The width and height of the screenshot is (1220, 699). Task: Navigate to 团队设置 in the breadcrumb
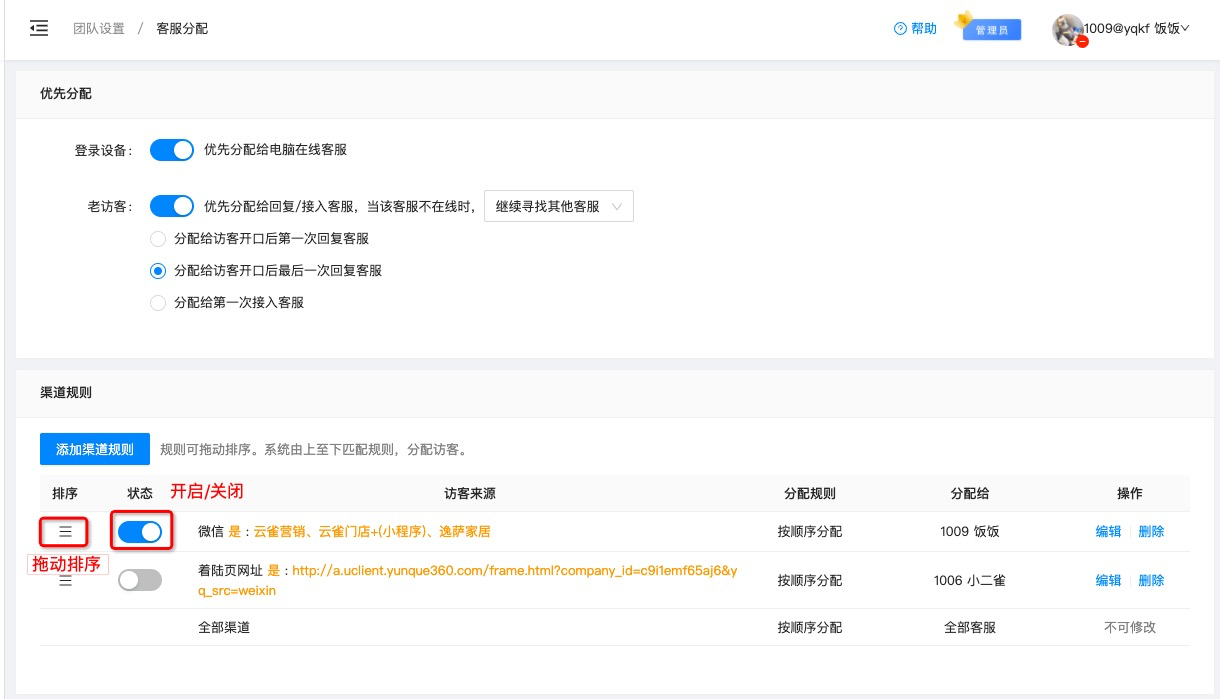tap(100, 29)
